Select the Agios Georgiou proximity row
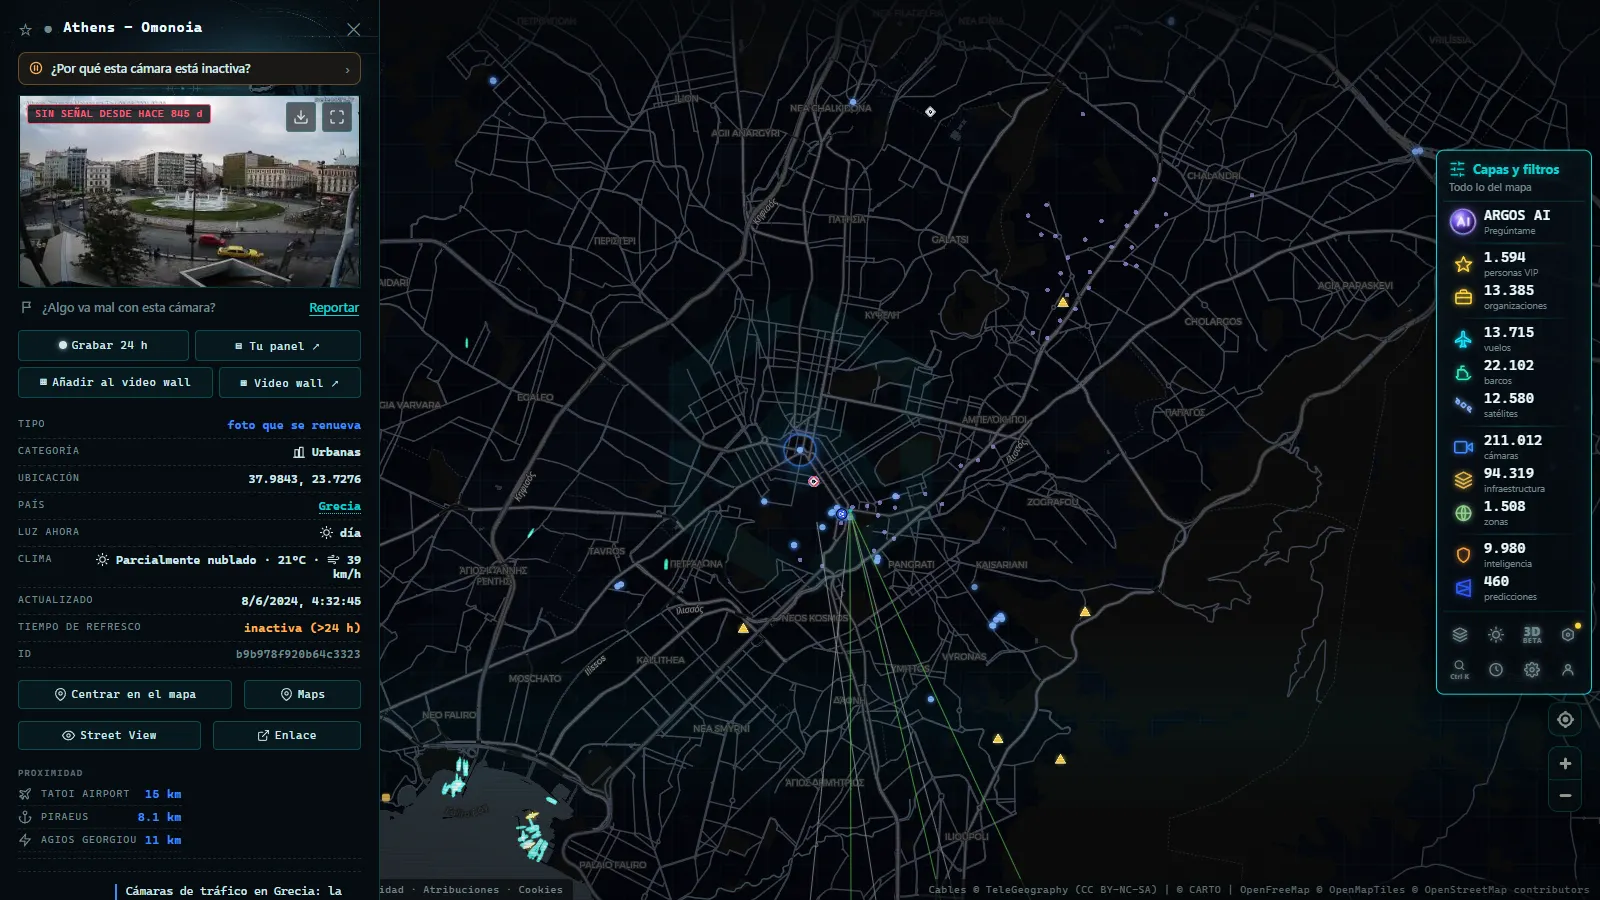Image resolution: width=1600 pixels, height=900 pixels. pos(100,840)
